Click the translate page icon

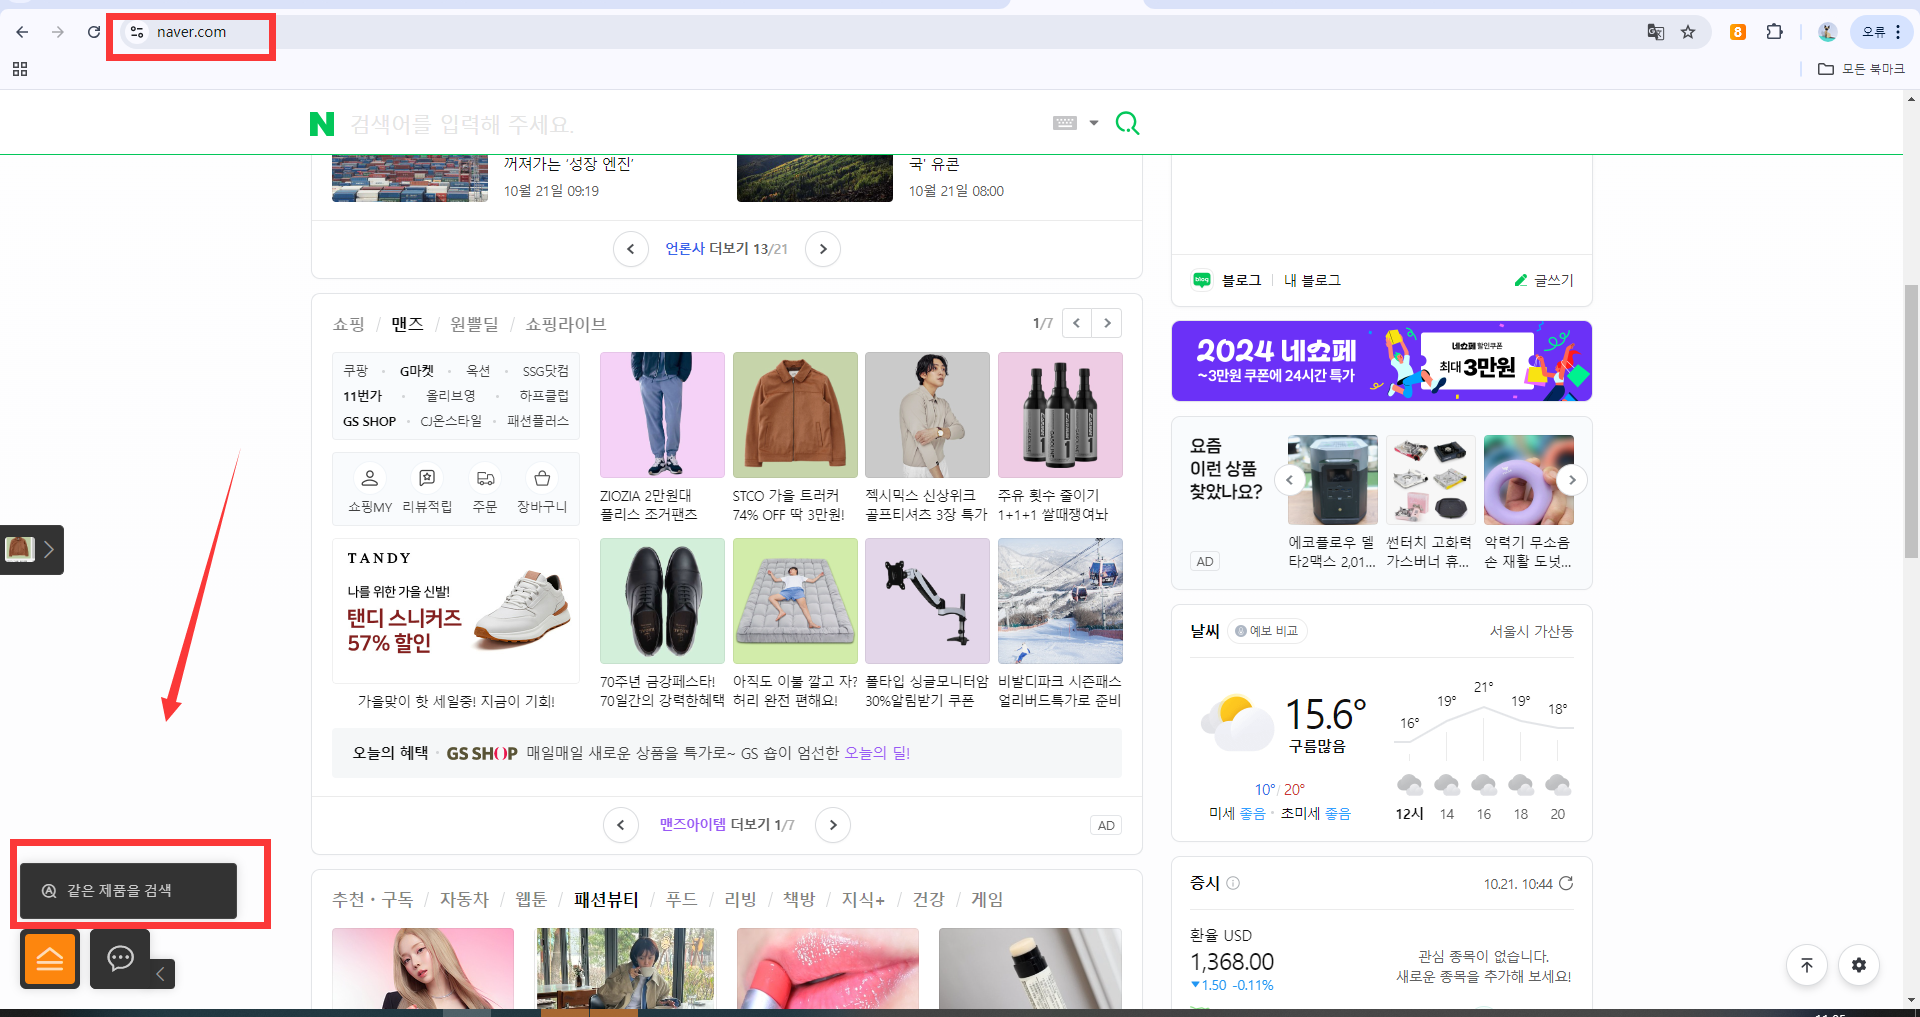coord(1655,32)
